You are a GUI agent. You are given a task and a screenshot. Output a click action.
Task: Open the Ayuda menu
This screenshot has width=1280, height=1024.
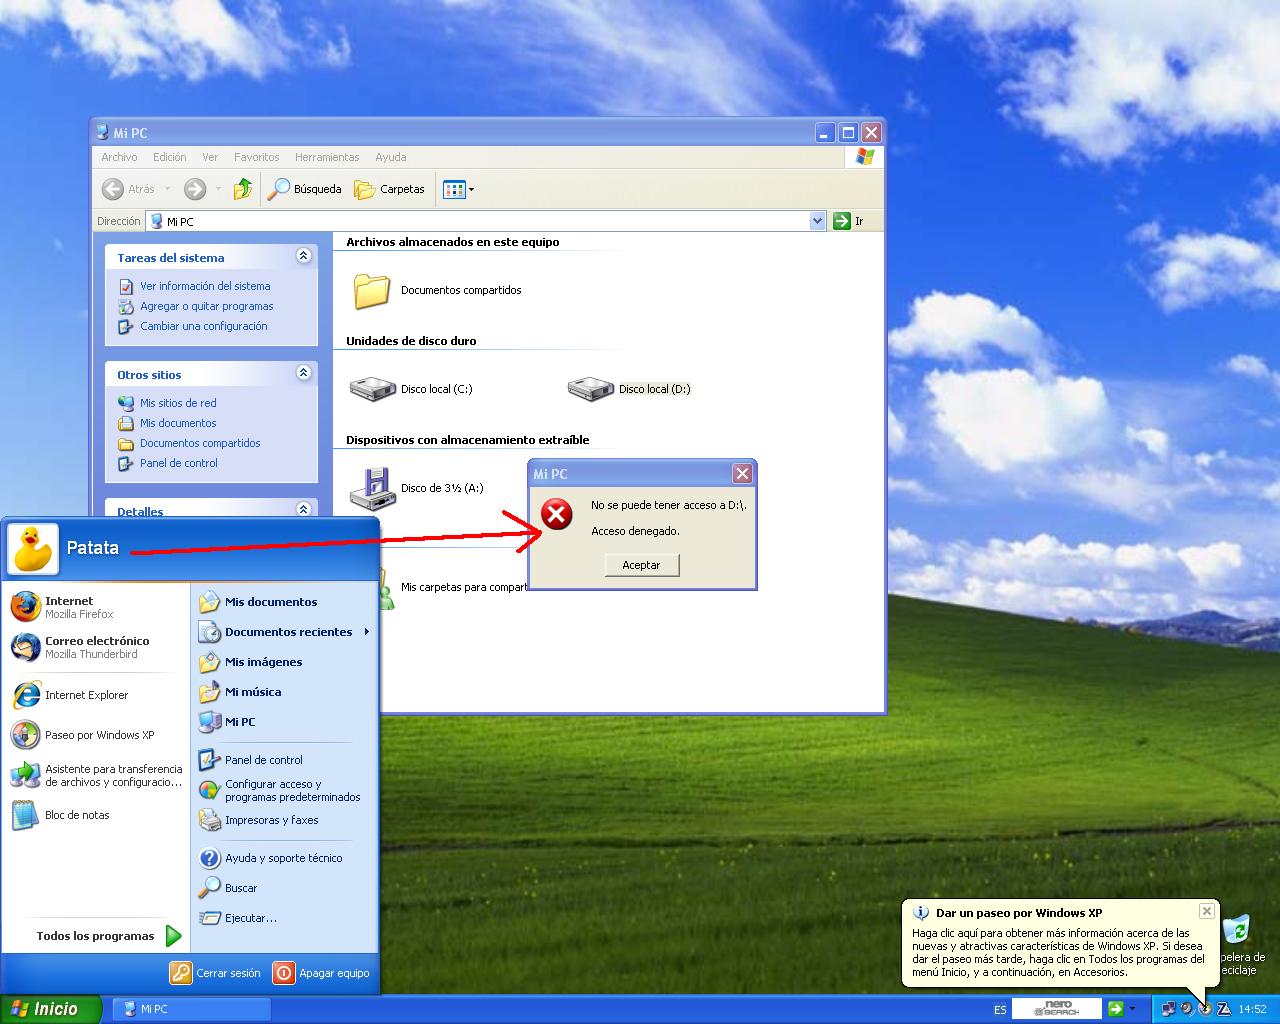(390, 157)
